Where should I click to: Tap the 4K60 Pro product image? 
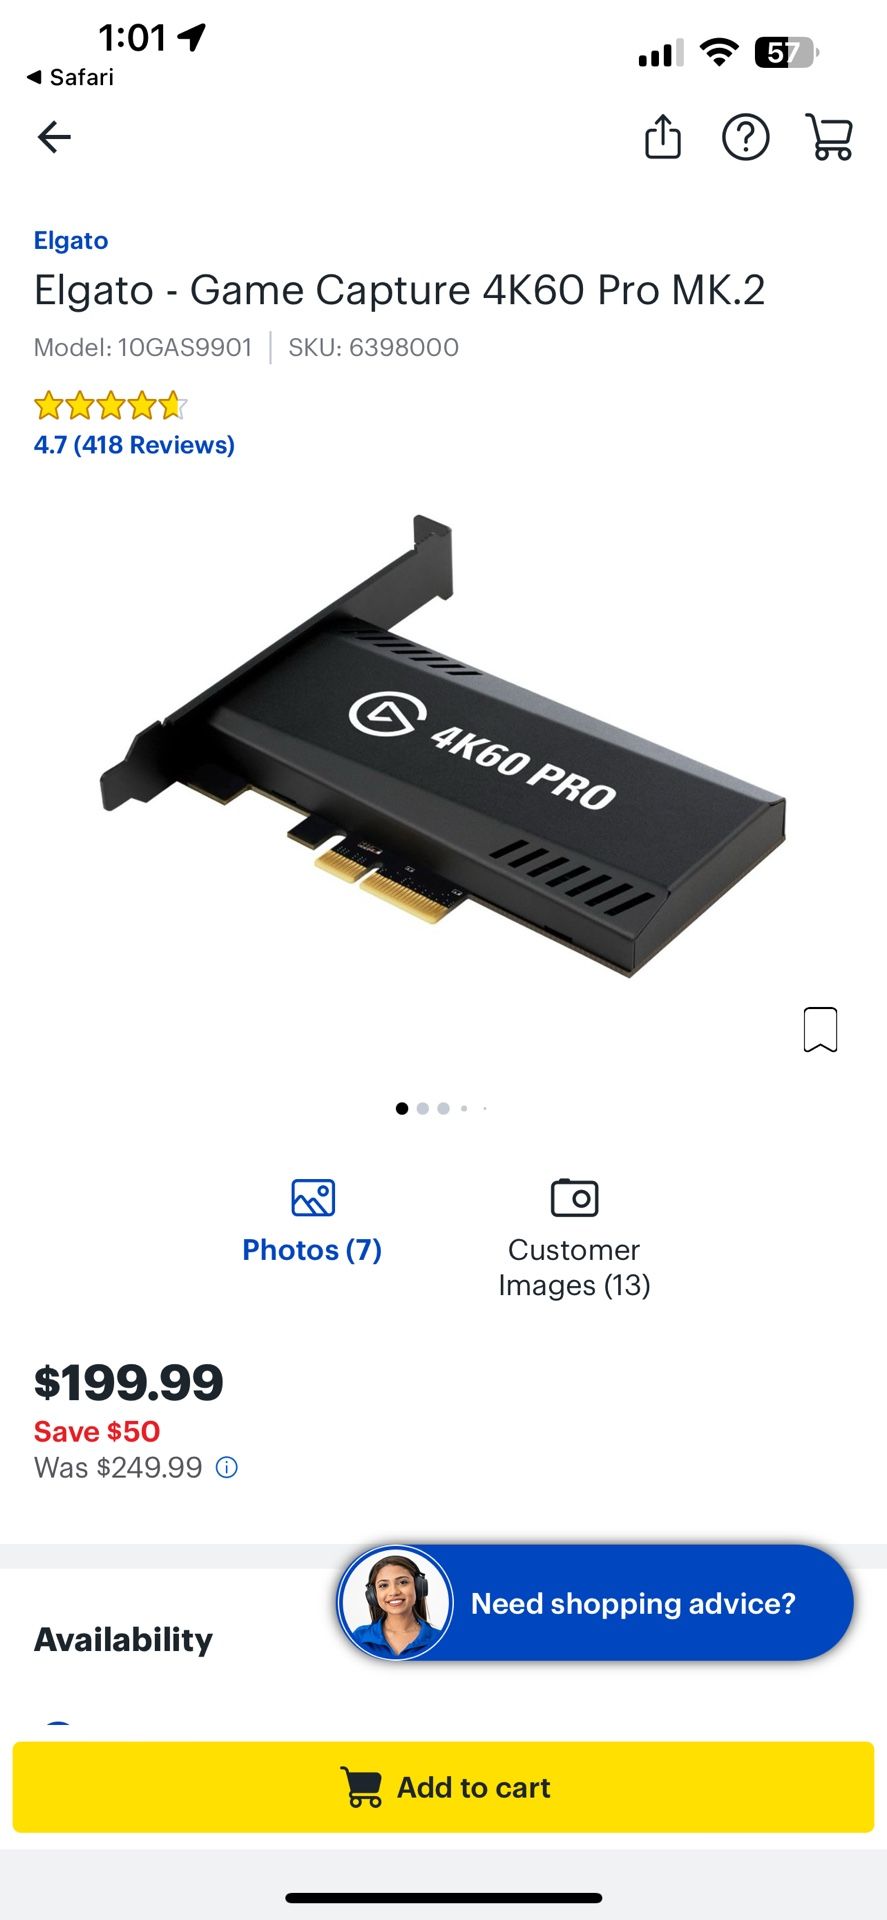(442, 746)
